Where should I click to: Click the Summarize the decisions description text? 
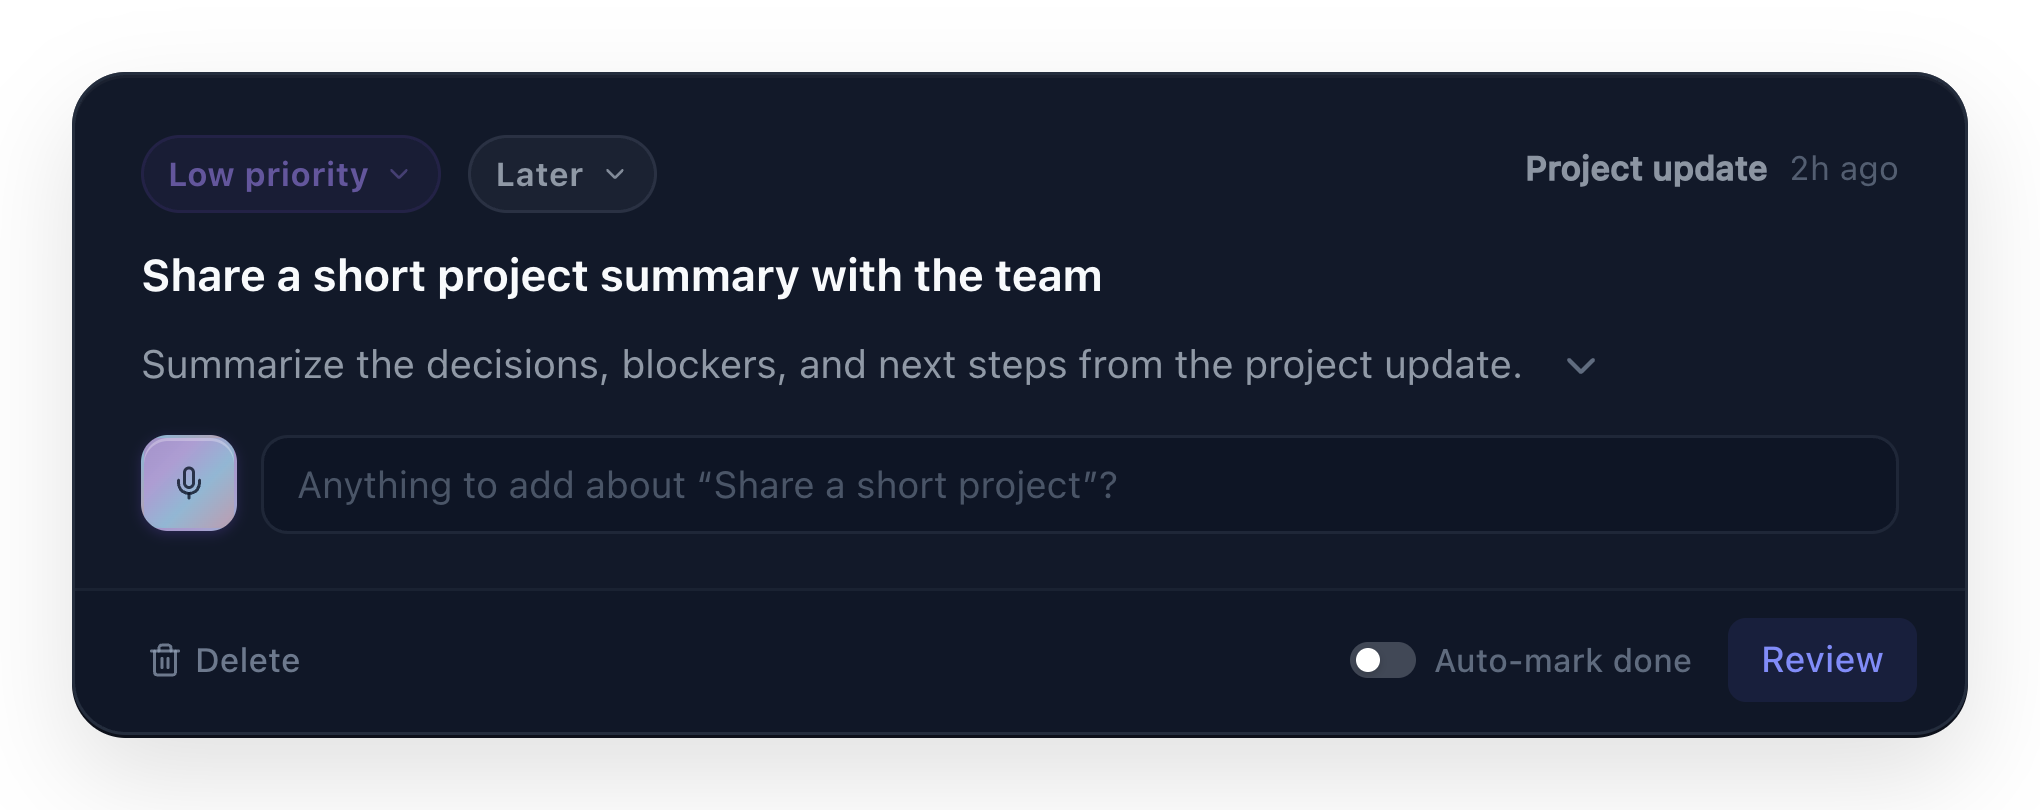832,365
